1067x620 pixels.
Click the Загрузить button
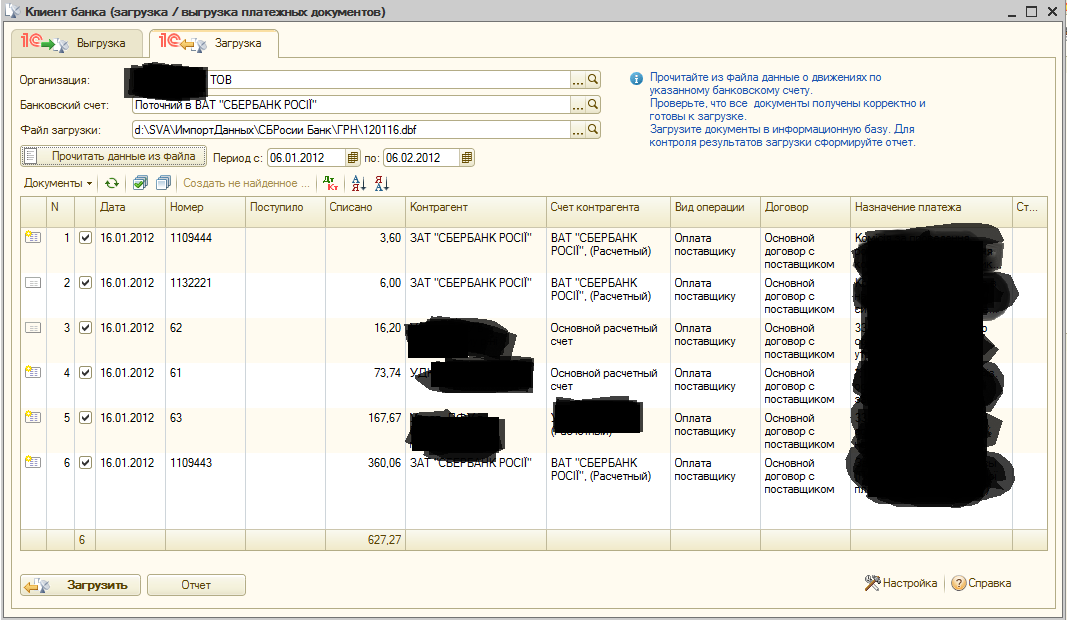(78, 585)
